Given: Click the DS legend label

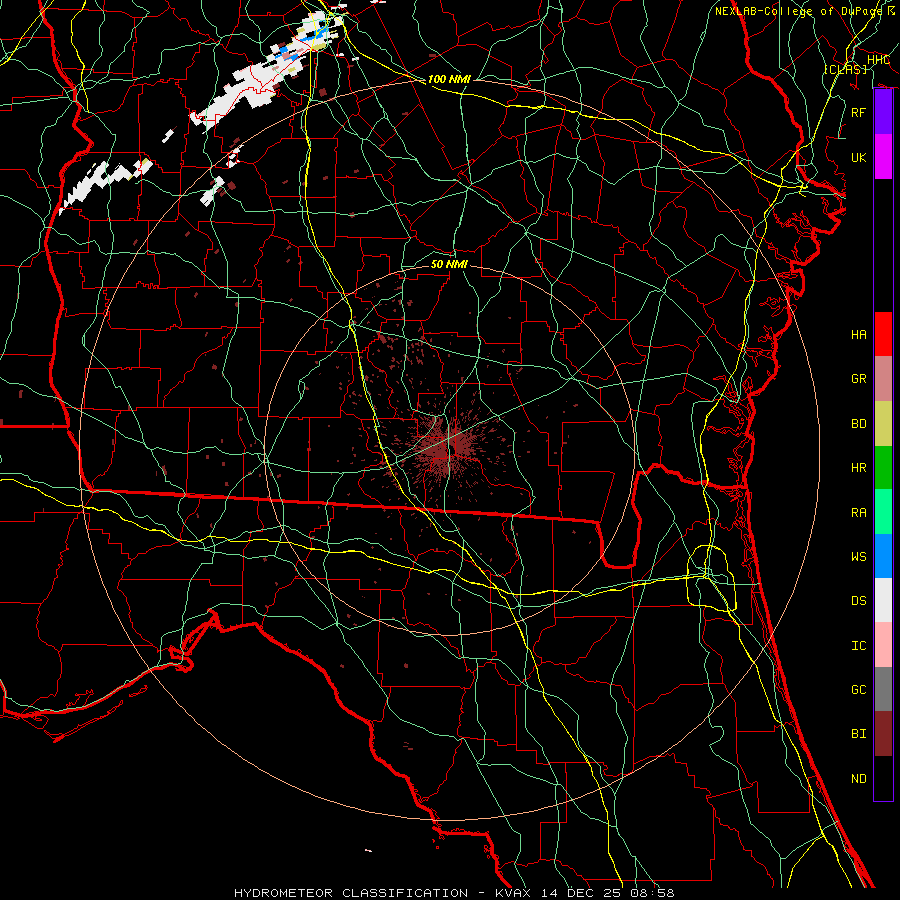Looking at the screenshot, I should tap(858, 600).
